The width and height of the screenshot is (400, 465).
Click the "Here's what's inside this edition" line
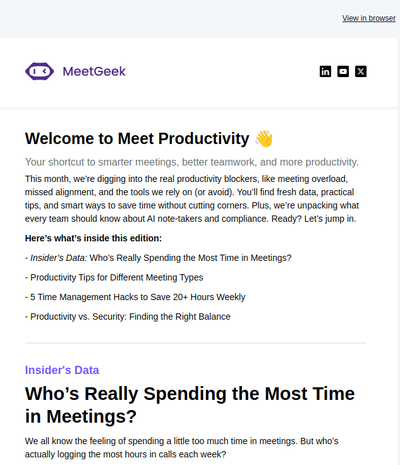[93, 238]
